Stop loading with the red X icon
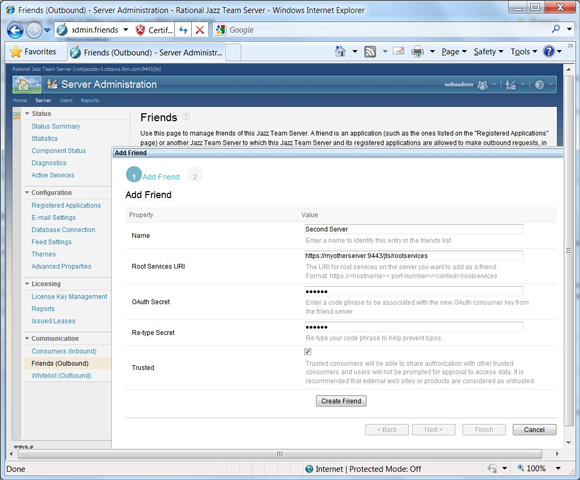The width and height of the screenshot is (580, 480). pyautogui.click(x=200, y=30)
